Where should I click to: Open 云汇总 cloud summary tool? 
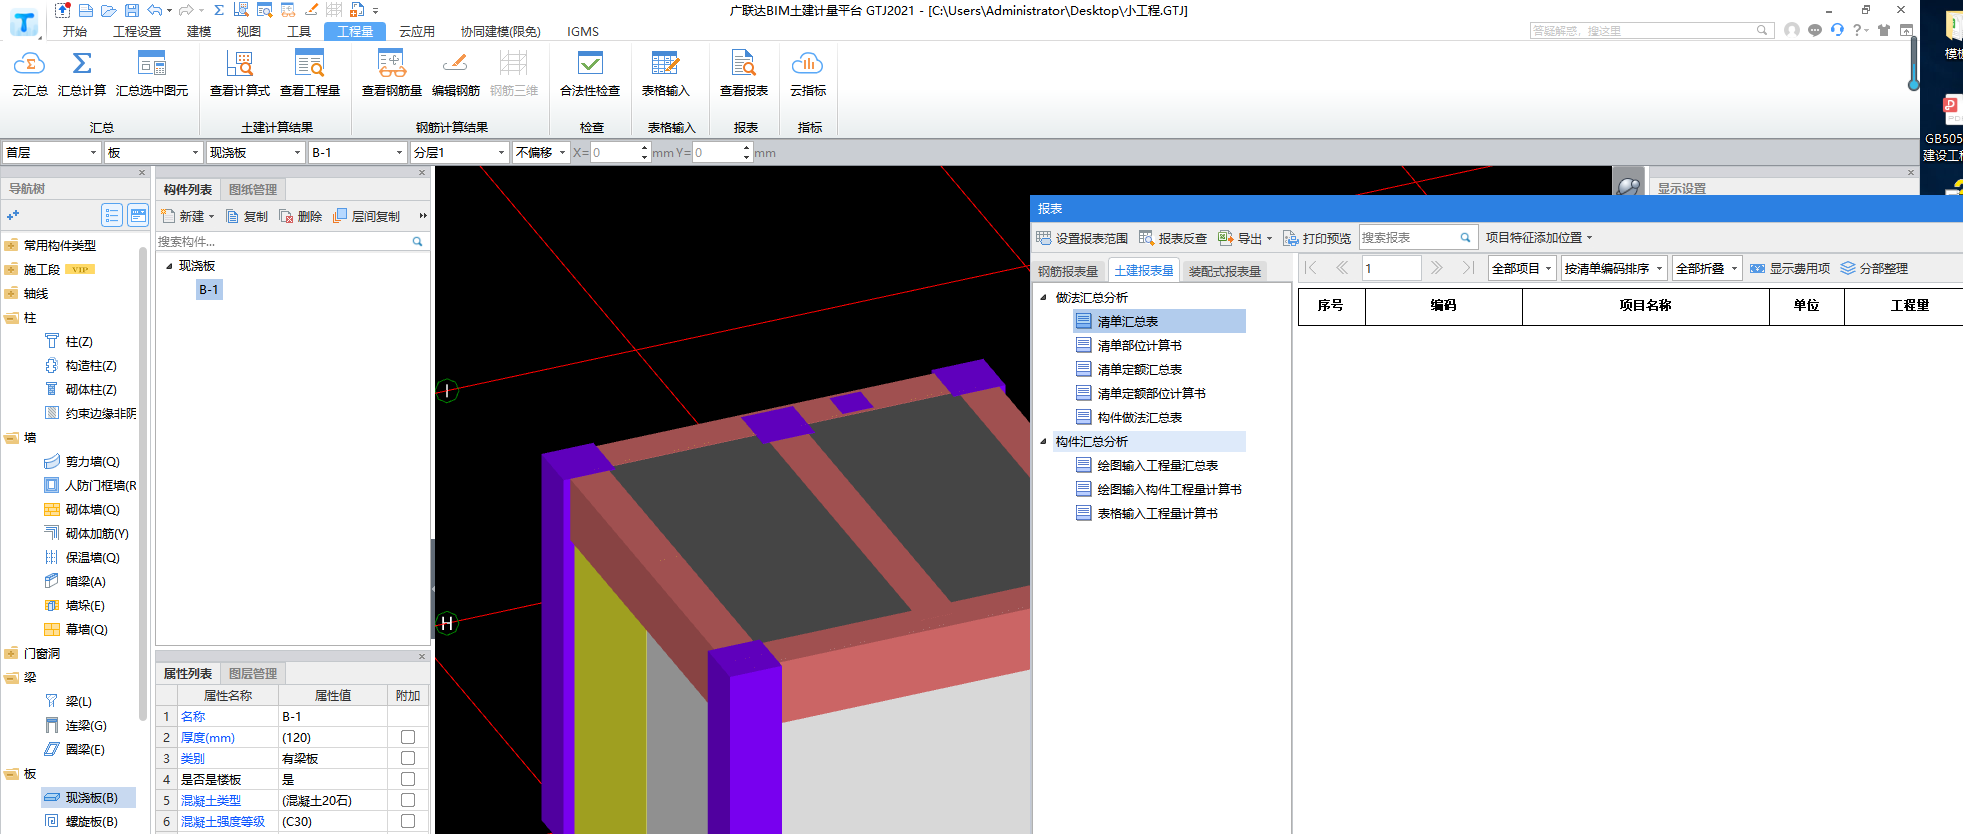tap(29, 74)
